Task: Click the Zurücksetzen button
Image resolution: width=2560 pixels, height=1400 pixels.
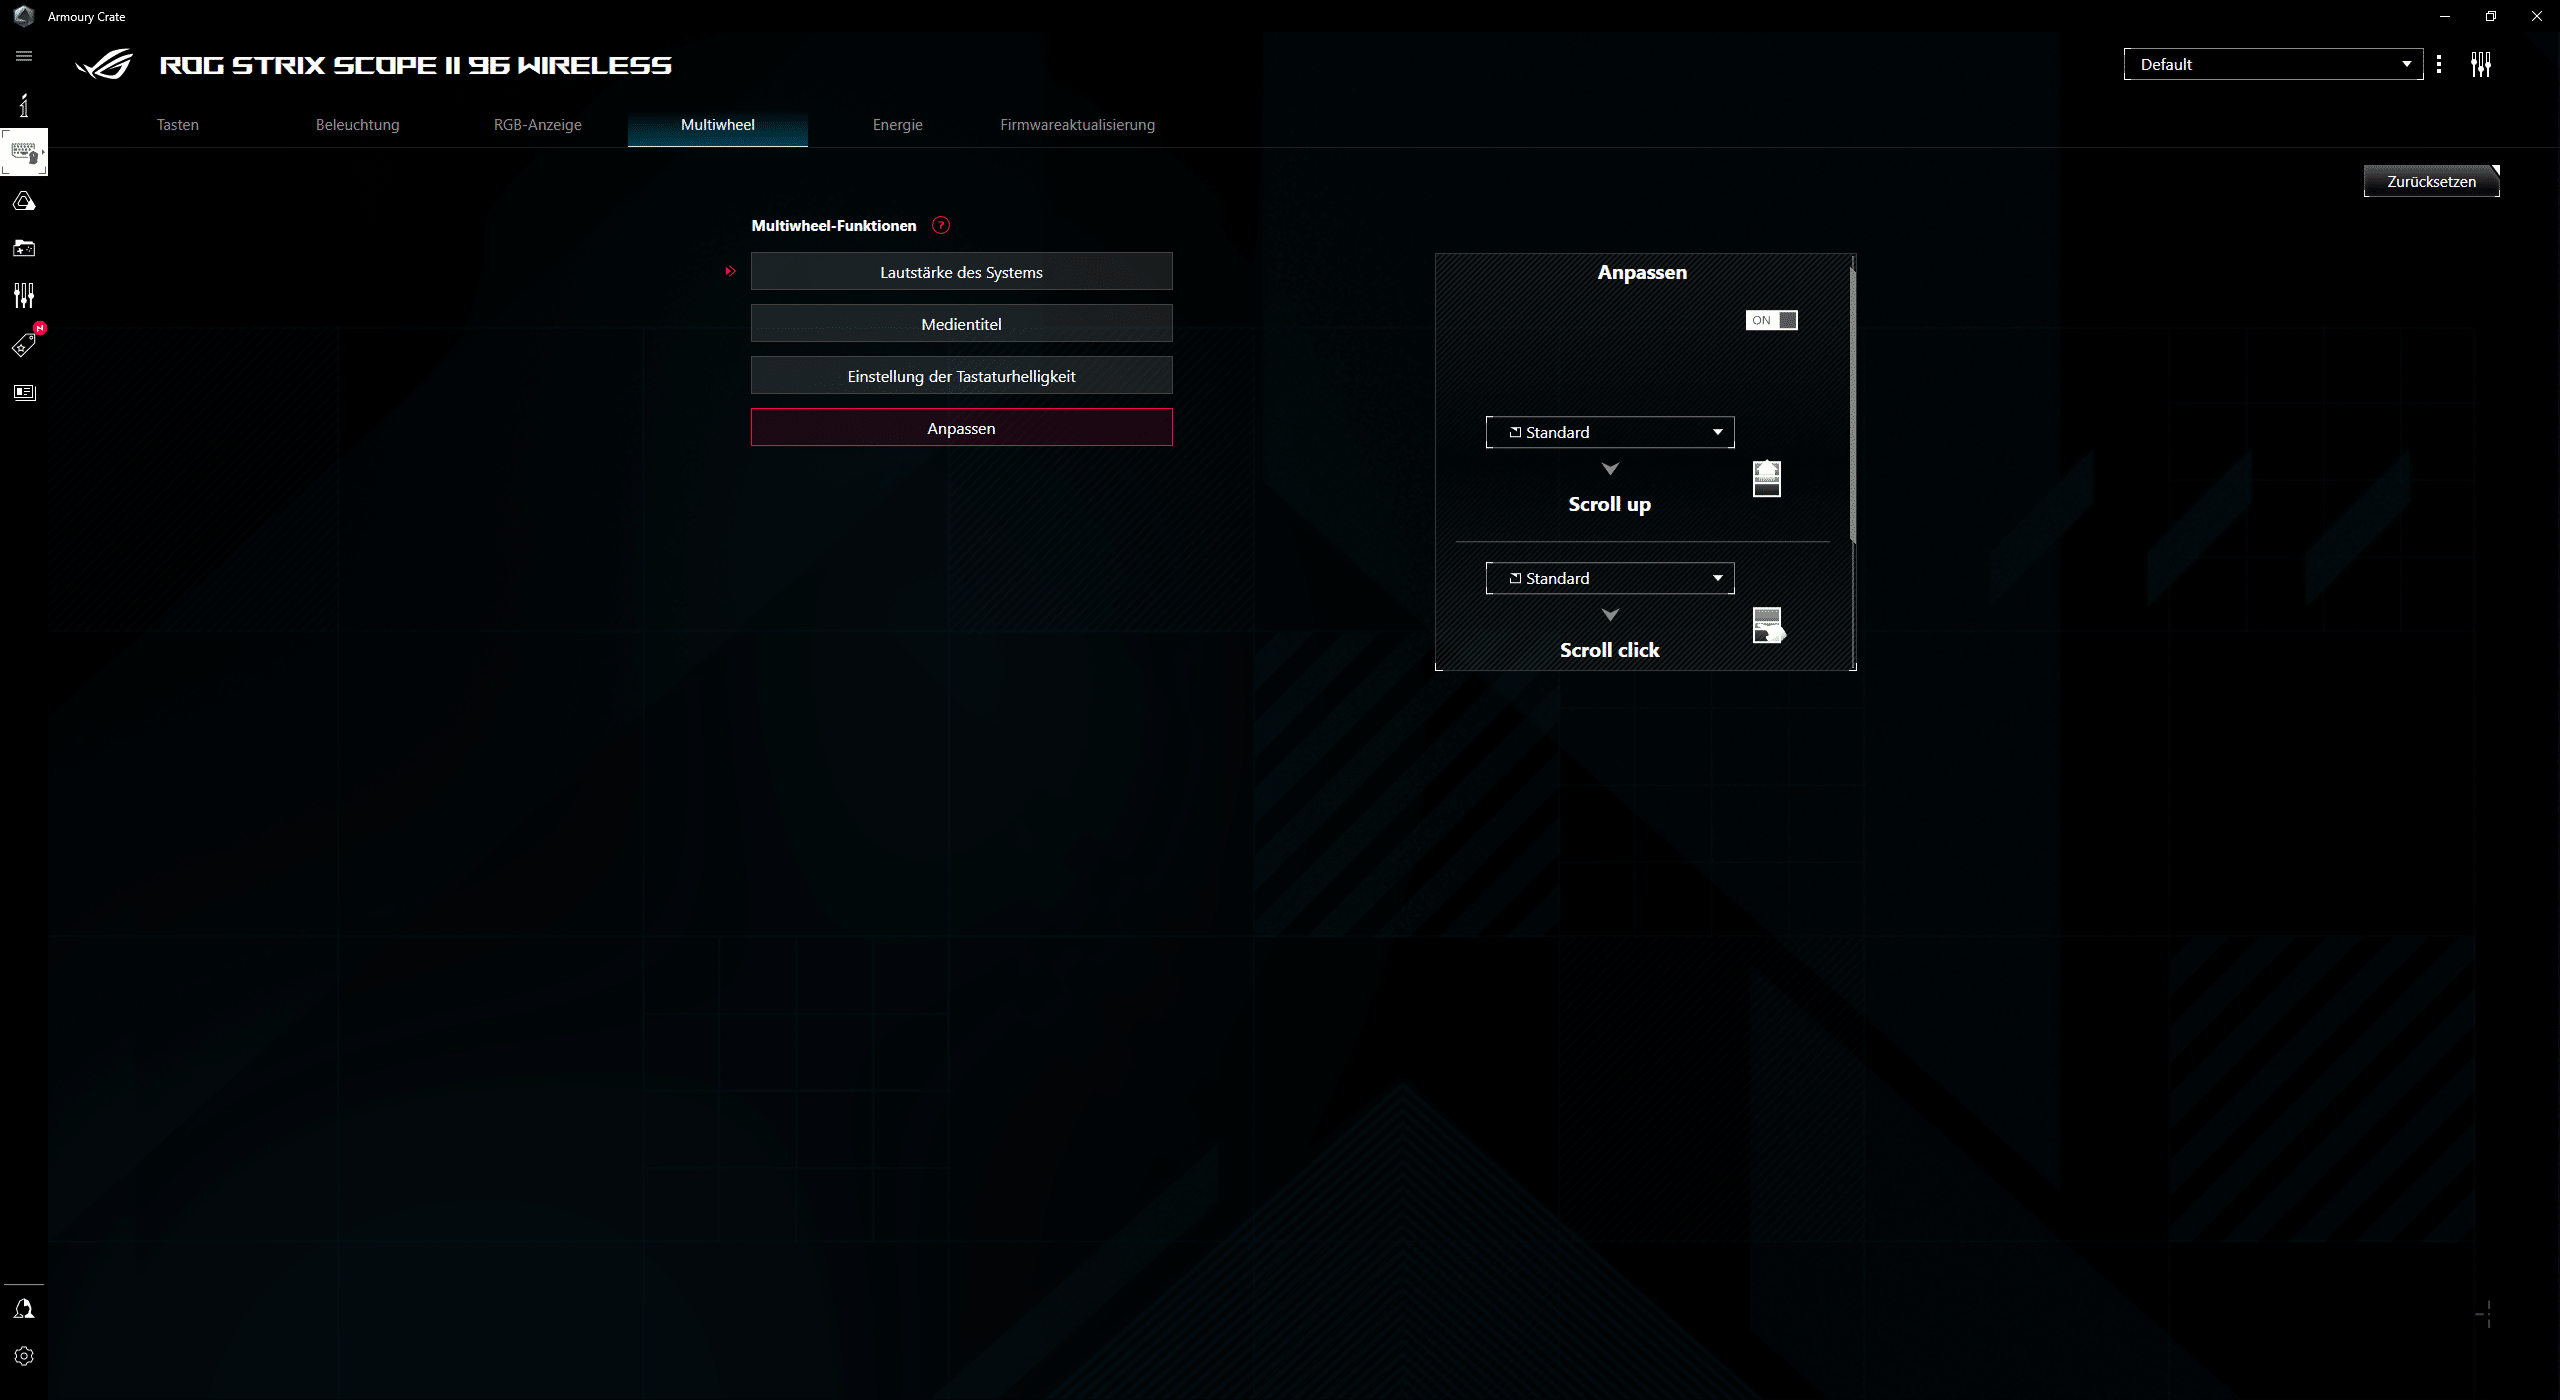Action: [2430, 181]
